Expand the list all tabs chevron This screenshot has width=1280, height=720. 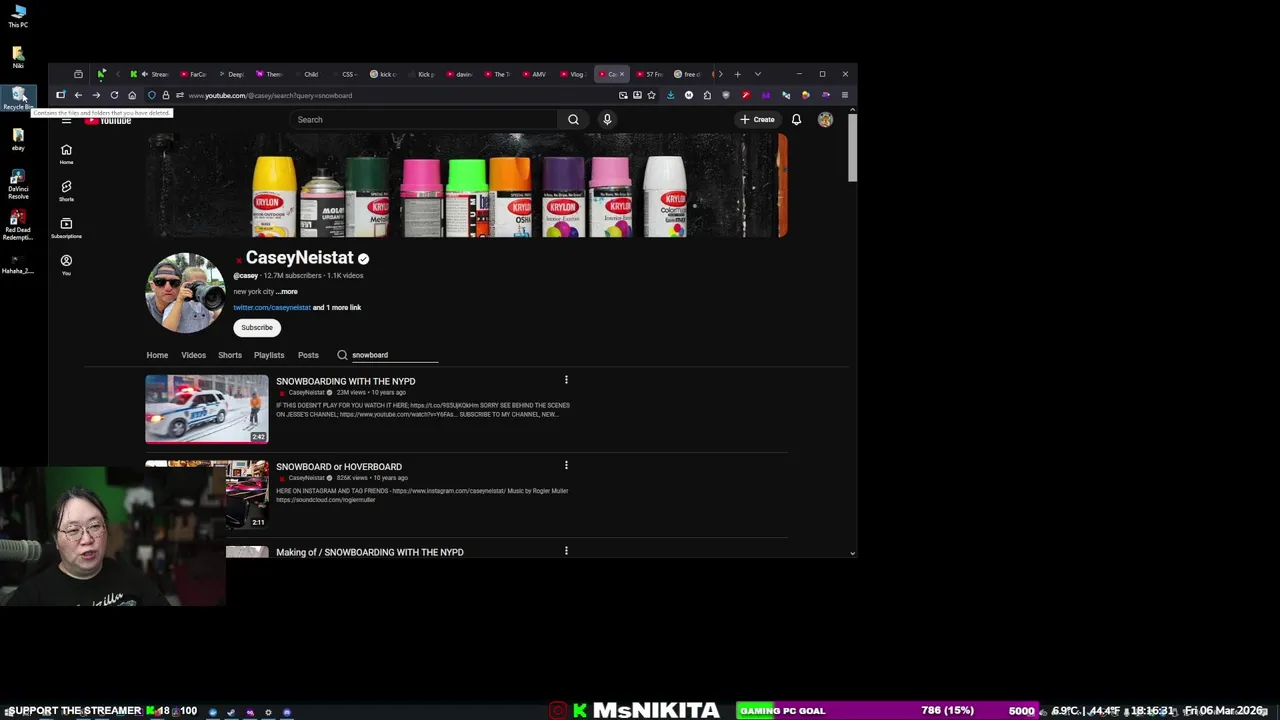pyautogui.click(x=757, y=74)
